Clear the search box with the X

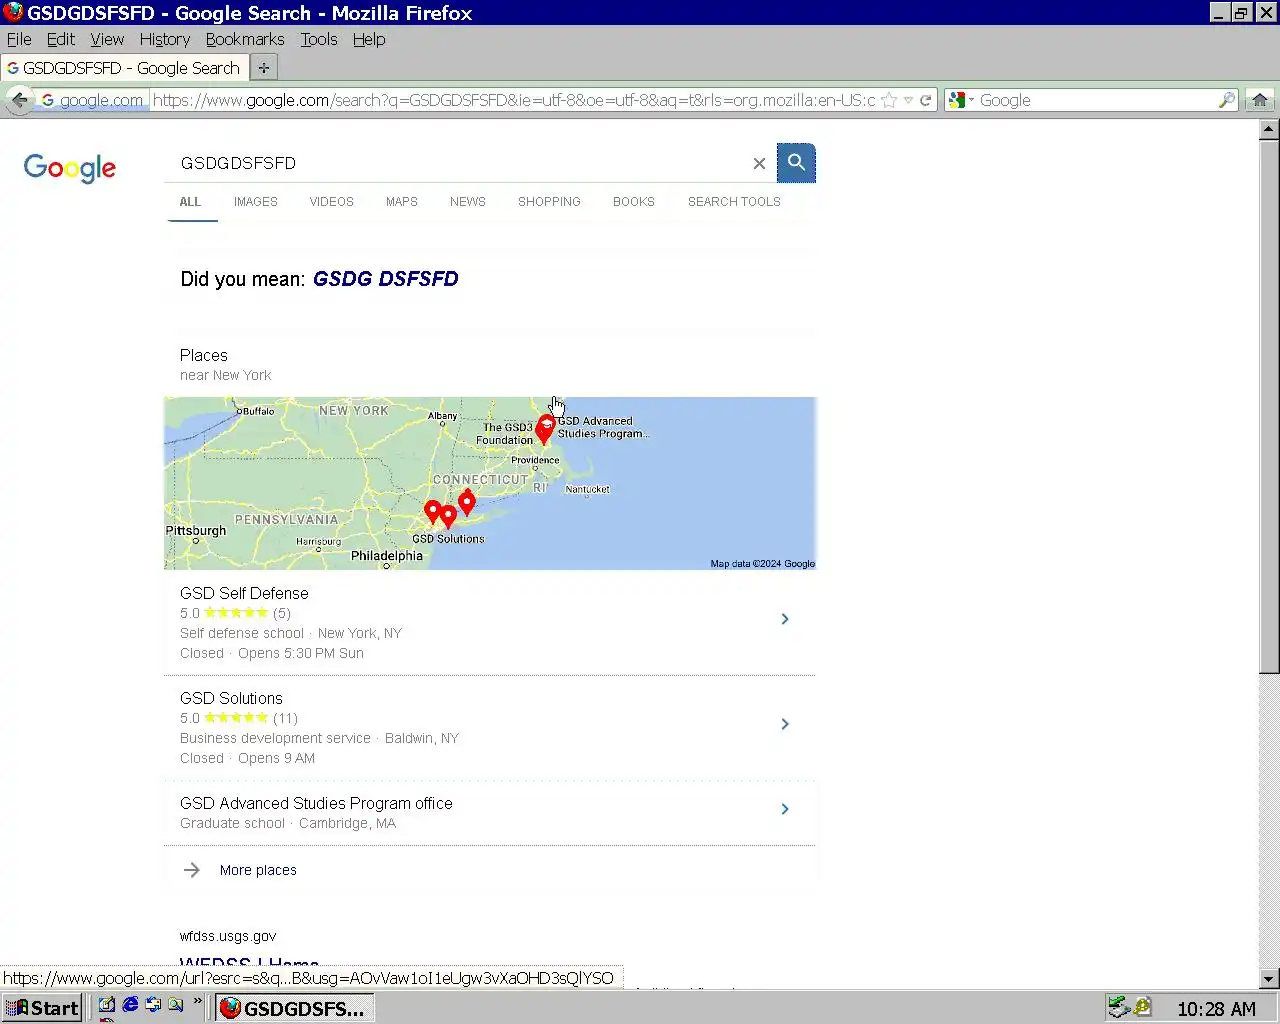[x=759, y=164]
